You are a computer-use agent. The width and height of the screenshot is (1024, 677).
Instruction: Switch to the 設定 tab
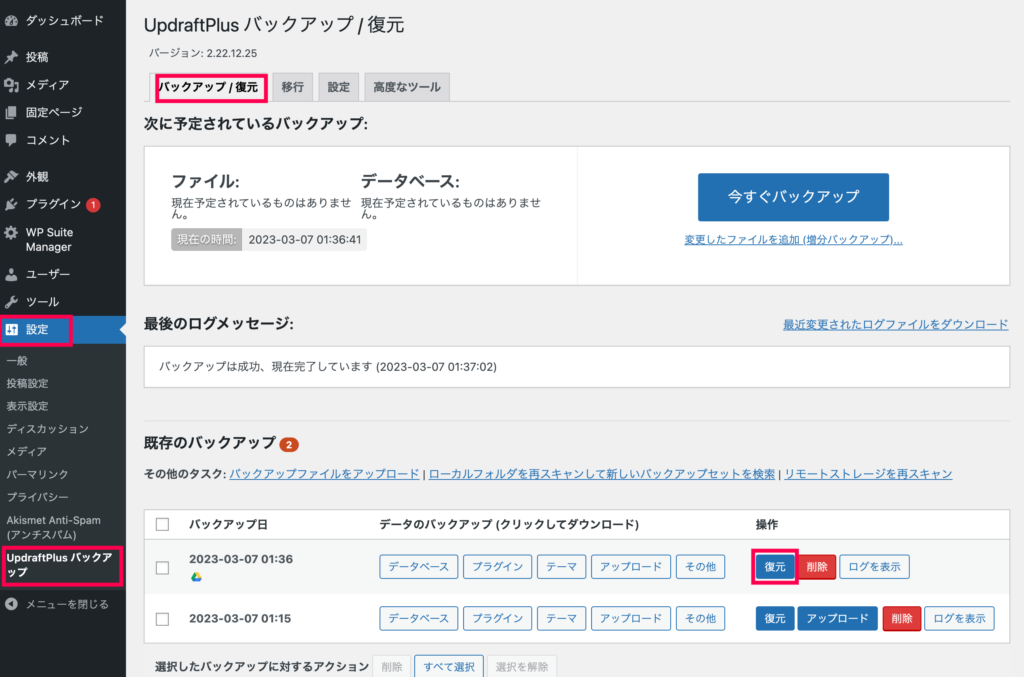(x=338, y=87)
